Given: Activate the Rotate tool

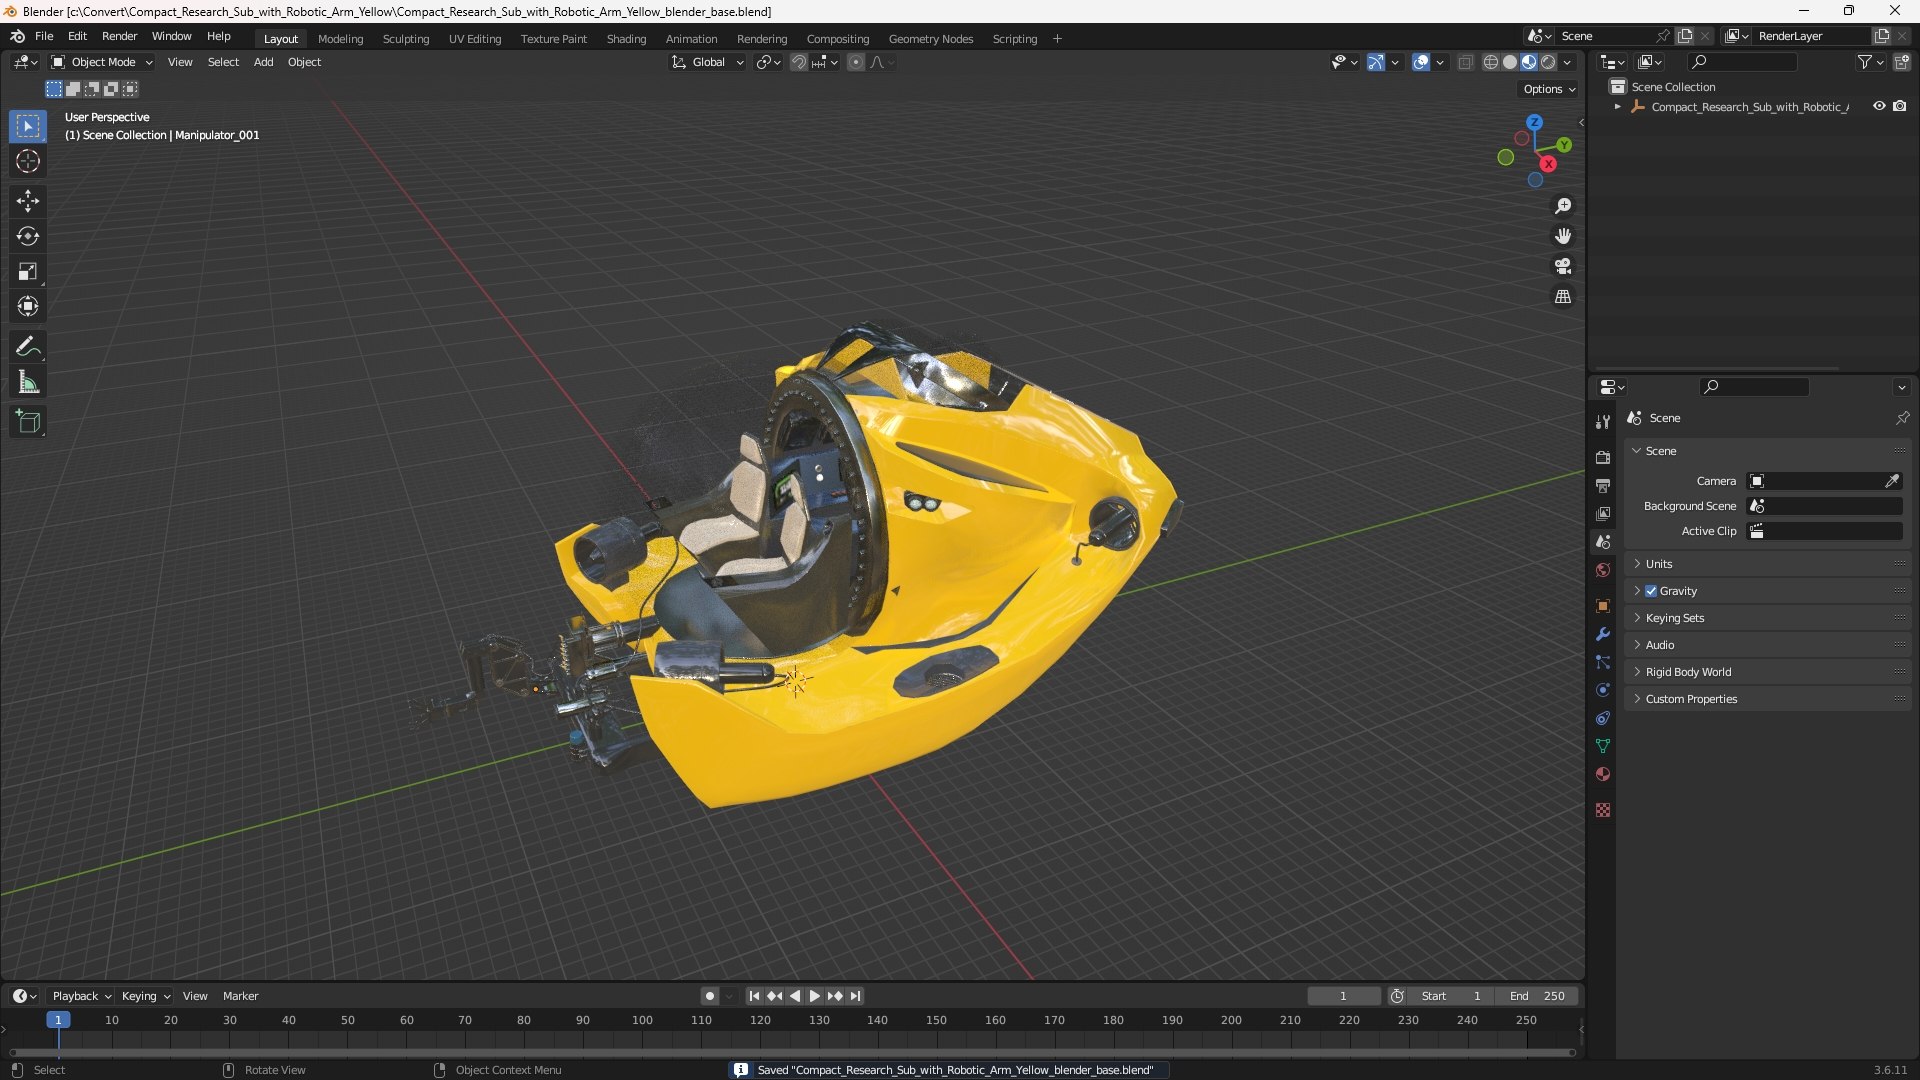Looking at the screenshot, I should click(x=28, y=236).
